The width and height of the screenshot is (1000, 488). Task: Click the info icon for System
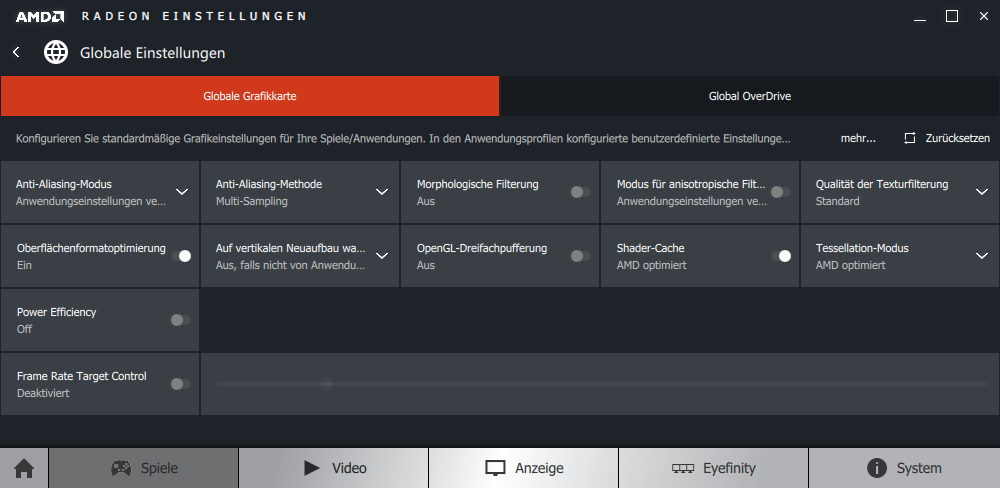click(x=877, y=468)
